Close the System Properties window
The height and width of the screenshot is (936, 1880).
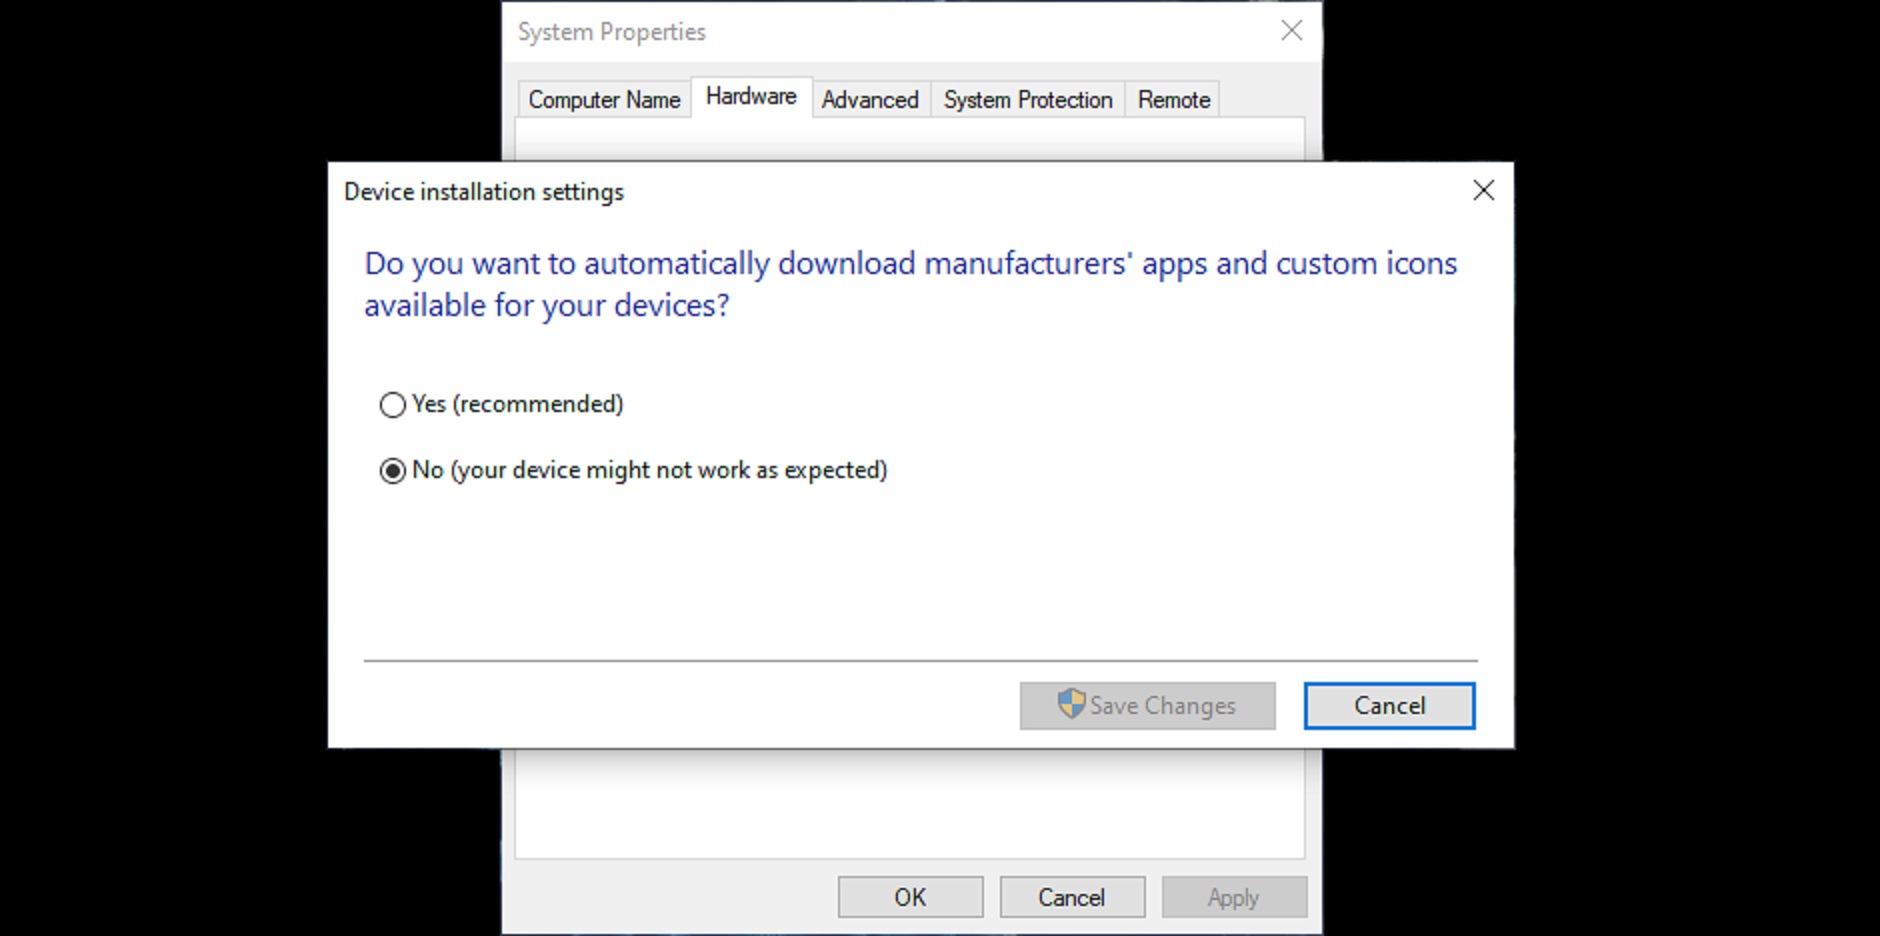[x=1291, y=31]
